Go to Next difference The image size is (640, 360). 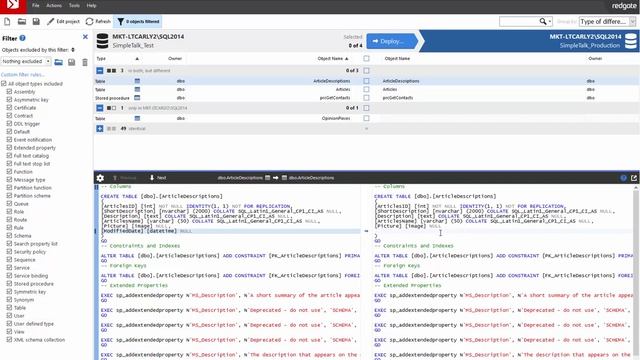point(158,178)
